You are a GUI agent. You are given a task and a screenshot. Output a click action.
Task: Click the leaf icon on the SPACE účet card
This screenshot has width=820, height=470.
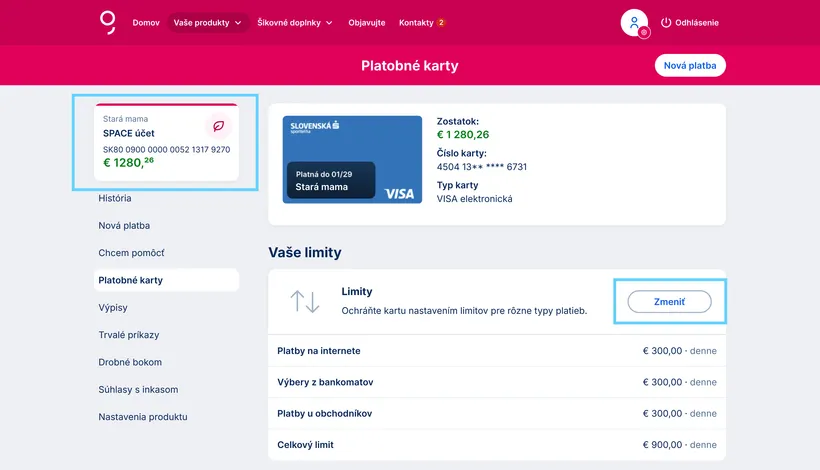(218, 126)
